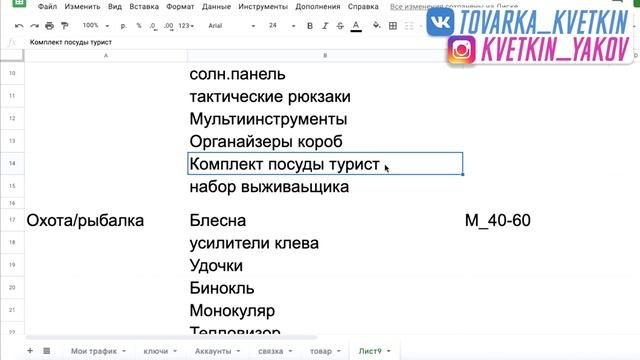Switch to the Мои трафик sheet tab
640x360 pixels.
(x=93, y=351)
